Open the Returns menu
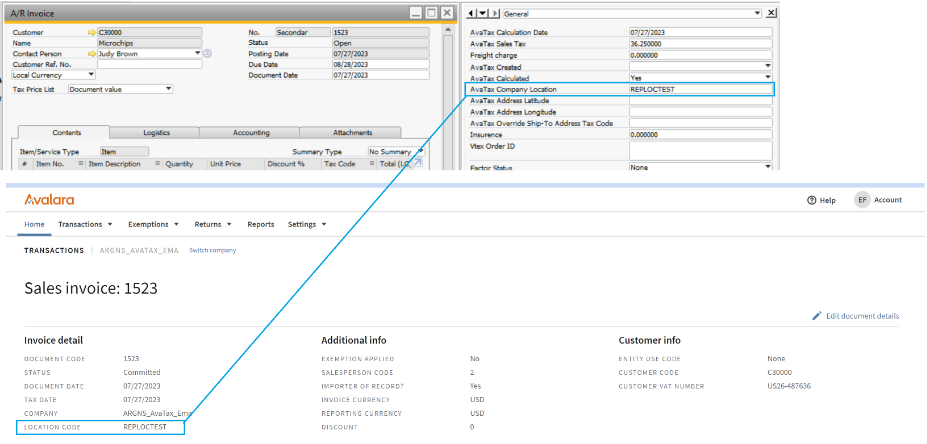The width and height of the screenshot is (927, 444). pos(213,225)
